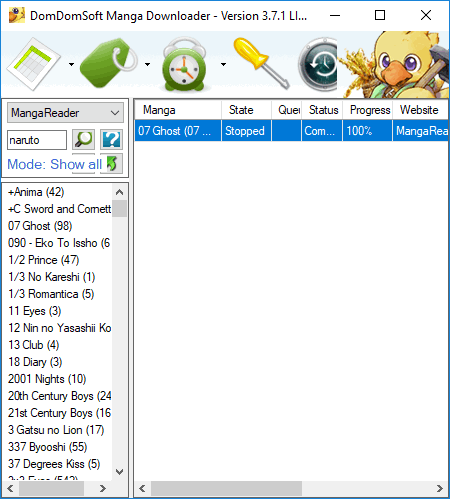Expand the green tag dropdown arrow
The height and width of the screenshot is (499, 450).
point(147,64)
